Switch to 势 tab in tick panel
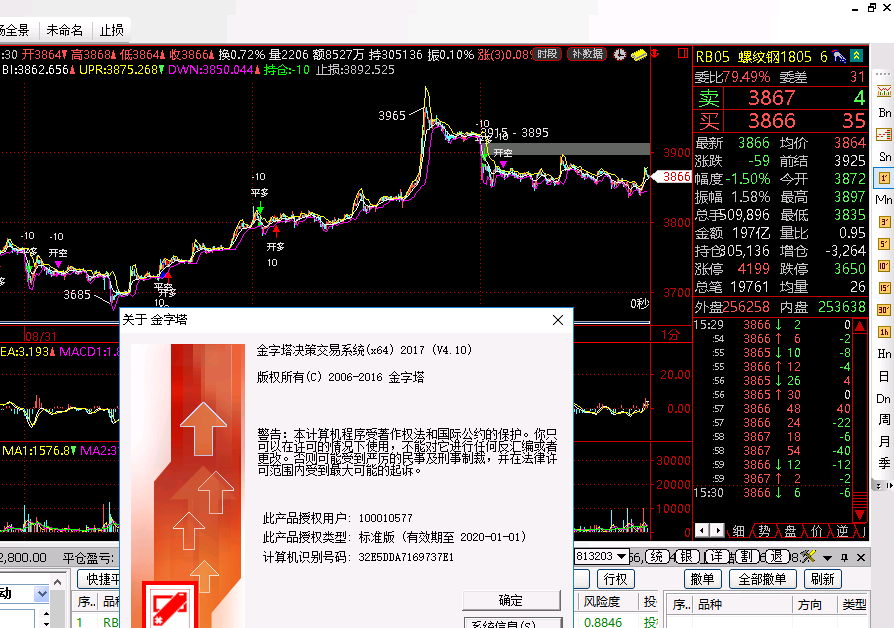The width and height of the screenshot is (894, 628). [x=765, y=532]
